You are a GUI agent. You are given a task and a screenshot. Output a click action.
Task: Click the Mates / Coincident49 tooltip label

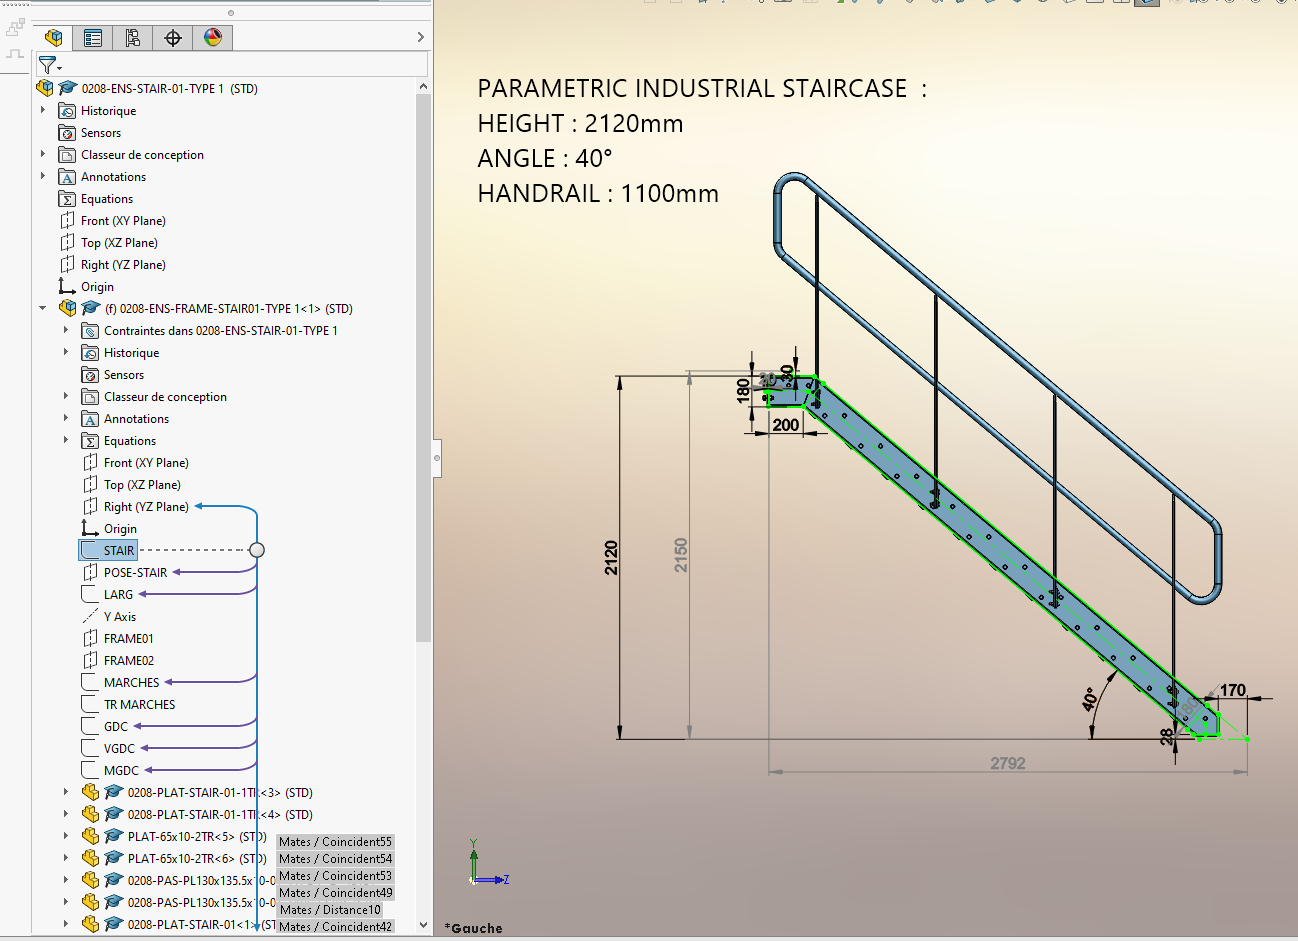(x=335, y=893)
